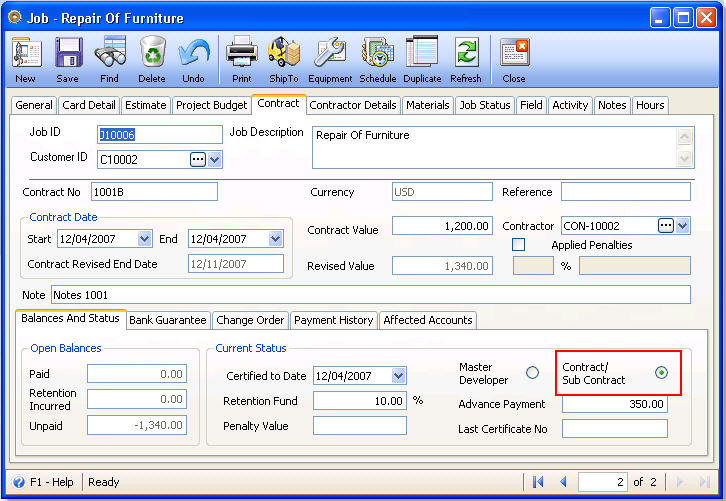Switch to the Field tab
The image size is (726, 501).
531,105
